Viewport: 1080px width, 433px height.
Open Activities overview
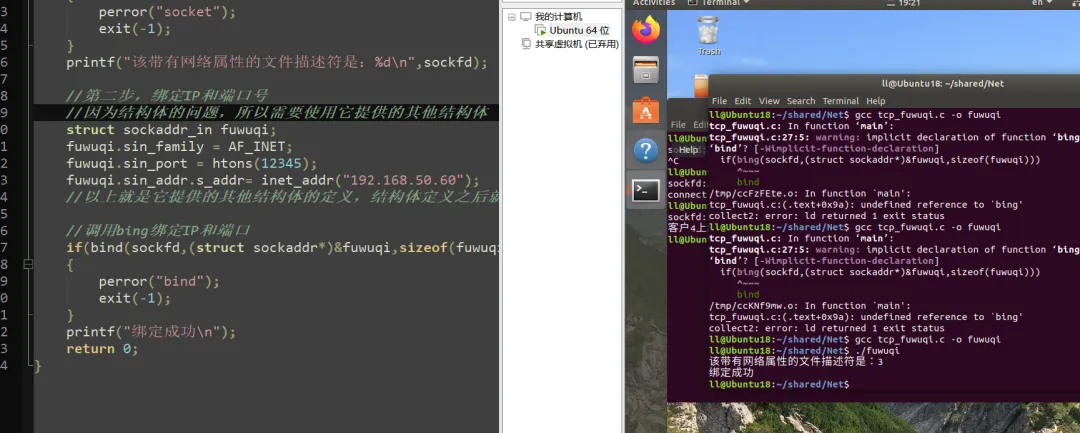pyautogui.click(x=654, y=3)
